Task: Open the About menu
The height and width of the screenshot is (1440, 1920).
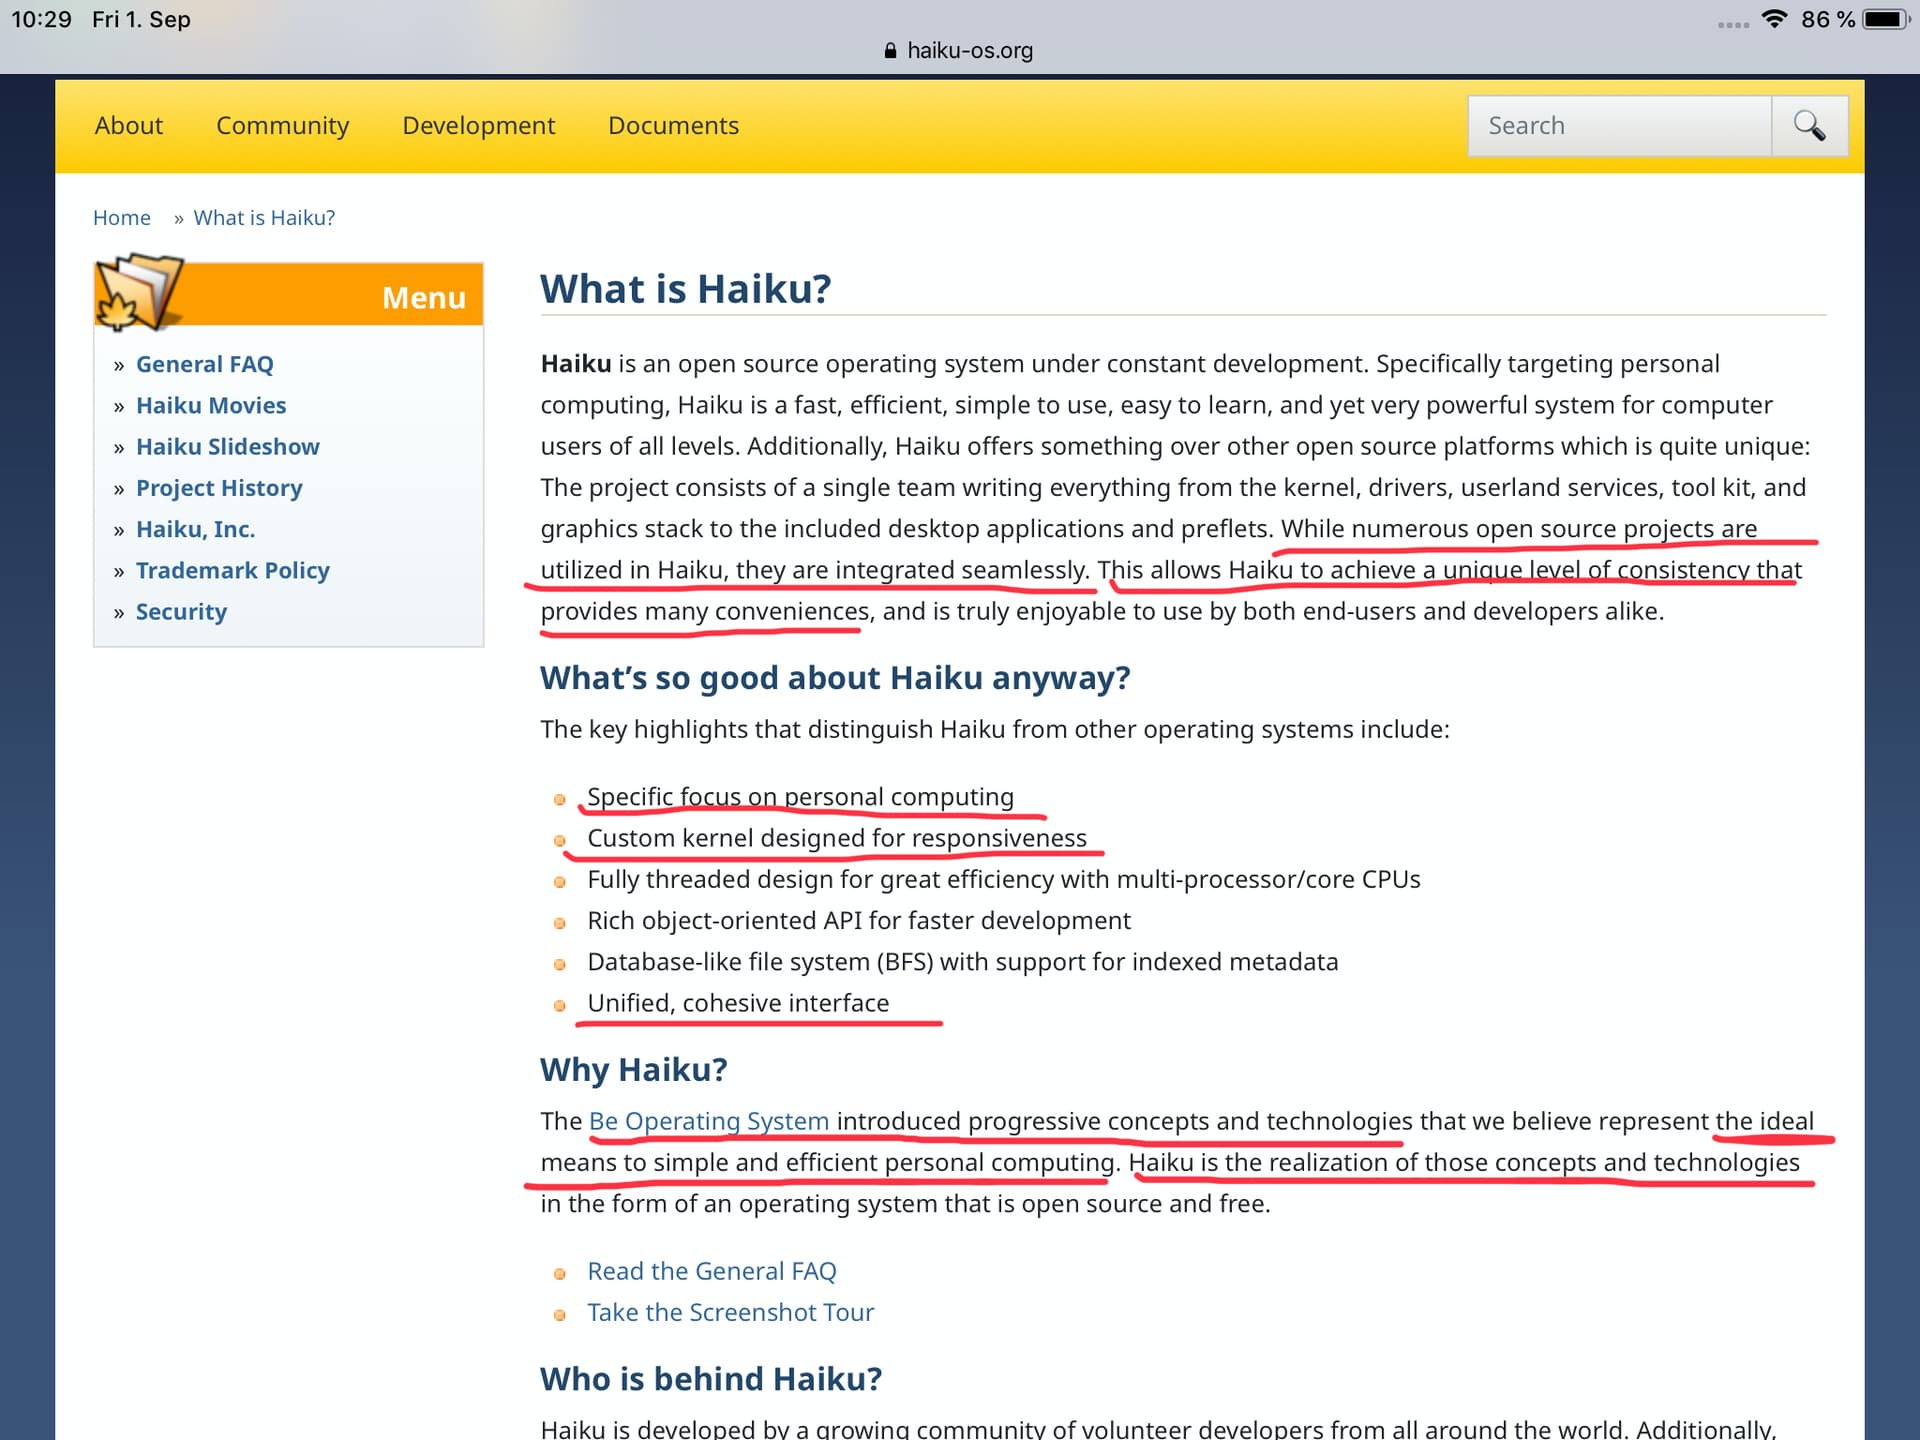Action: coord(128,126)
